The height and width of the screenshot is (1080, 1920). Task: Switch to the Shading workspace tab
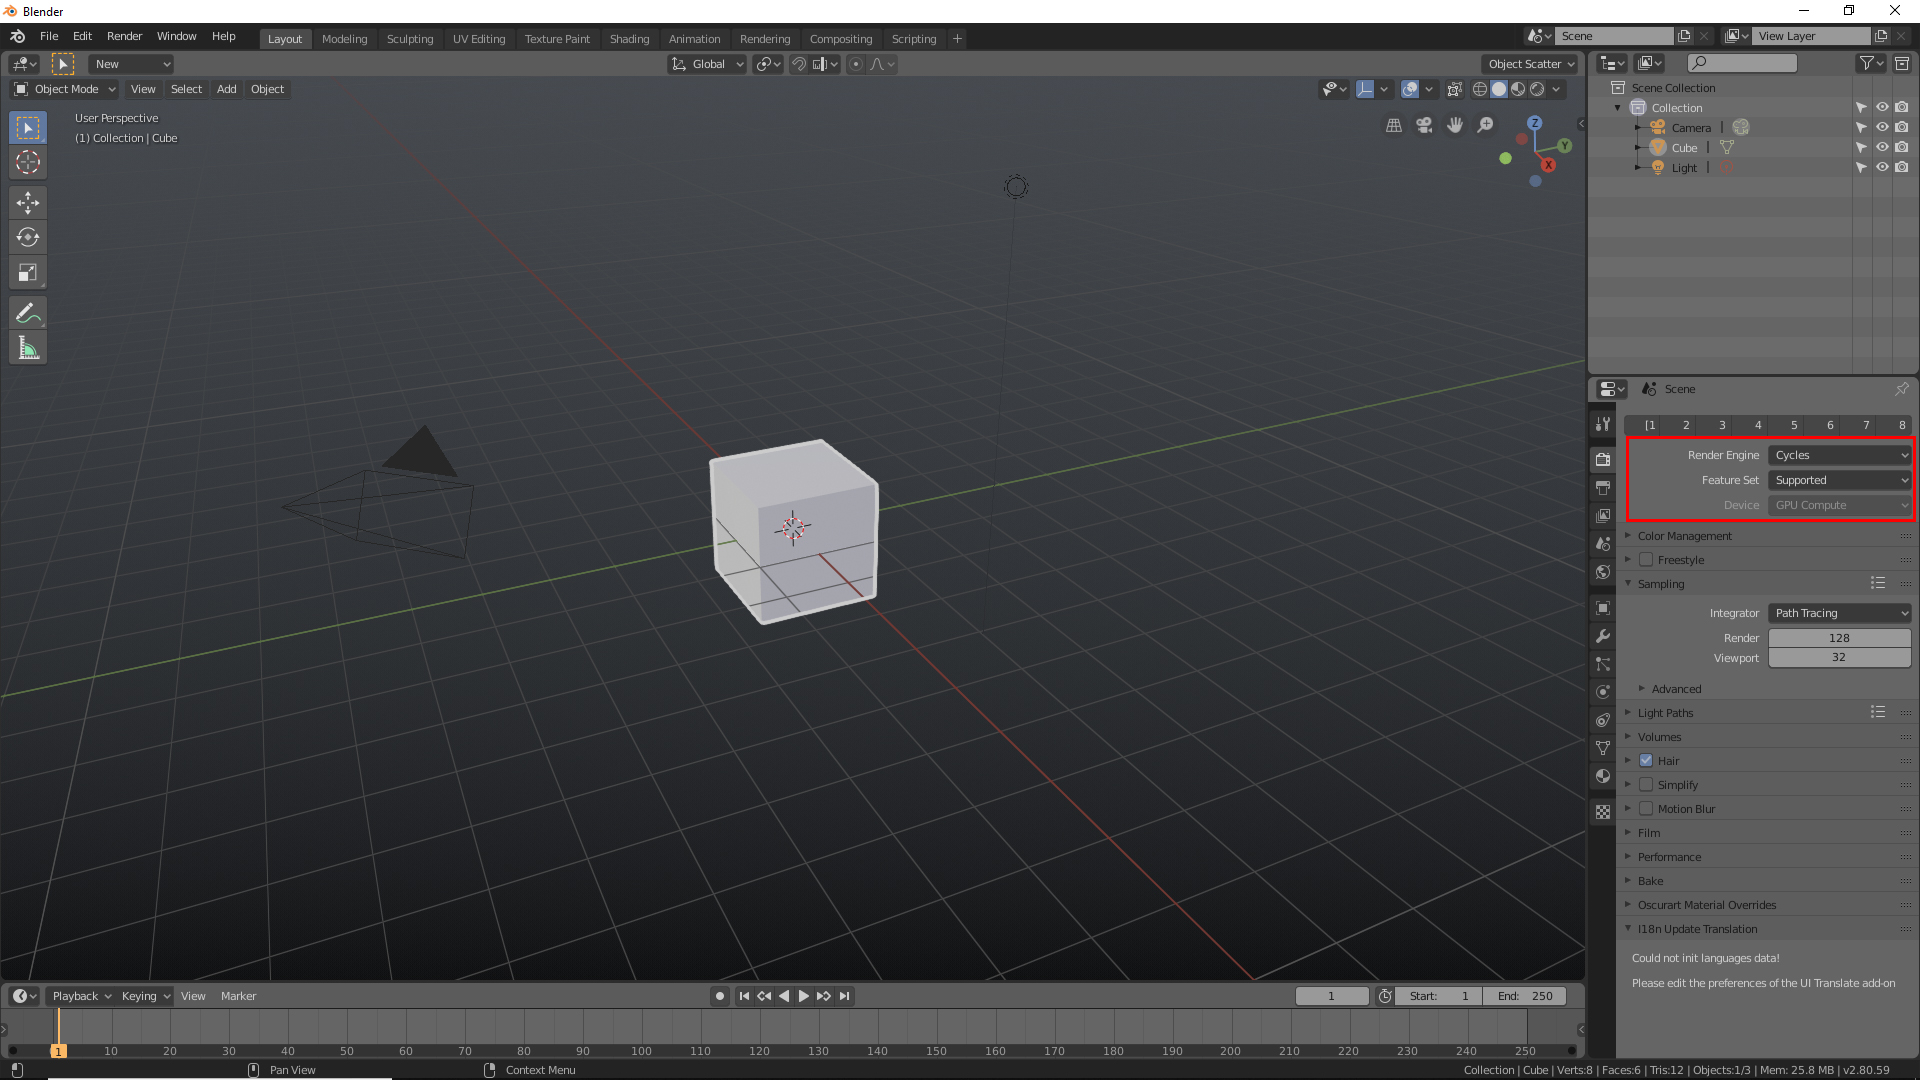click(x=630, y=39)
